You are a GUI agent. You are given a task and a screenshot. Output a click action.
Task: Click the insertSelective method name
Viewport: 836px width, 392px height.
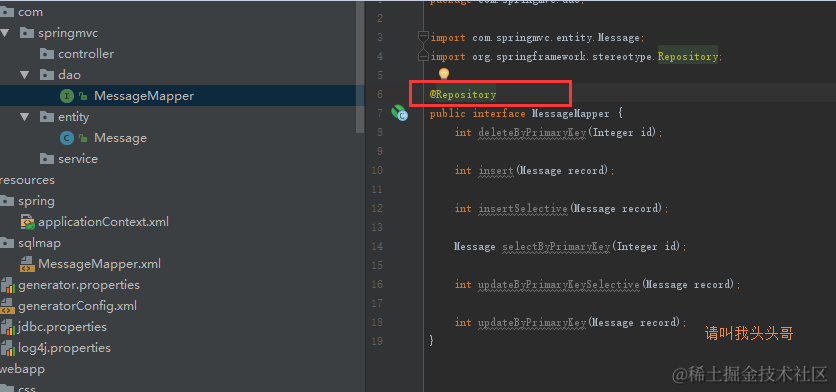[x=522, y=209]
